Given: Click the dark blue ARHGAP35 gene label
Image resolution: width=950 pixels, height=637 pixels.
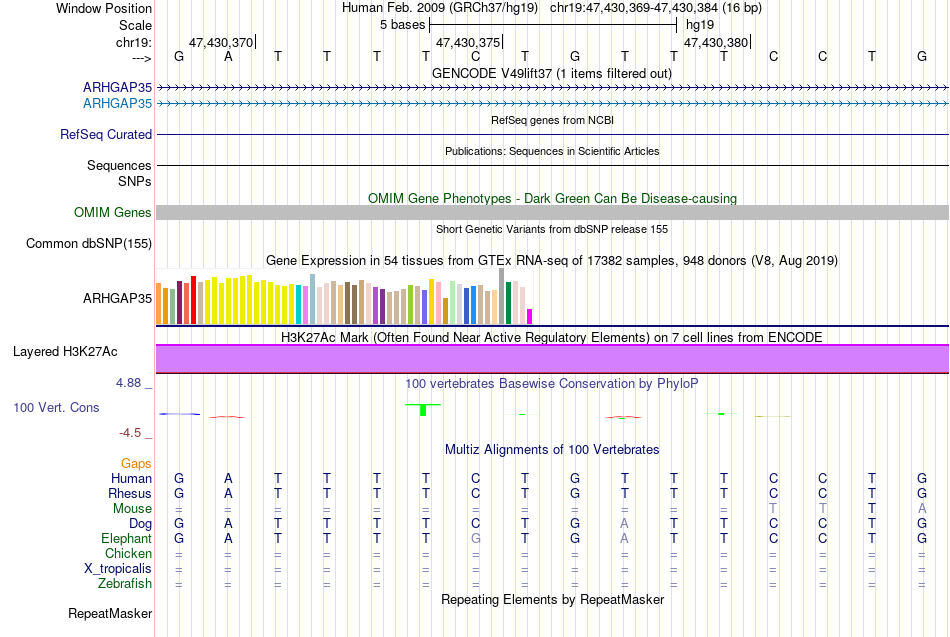Looking at the screenshot, I should (x=118, y=87).
